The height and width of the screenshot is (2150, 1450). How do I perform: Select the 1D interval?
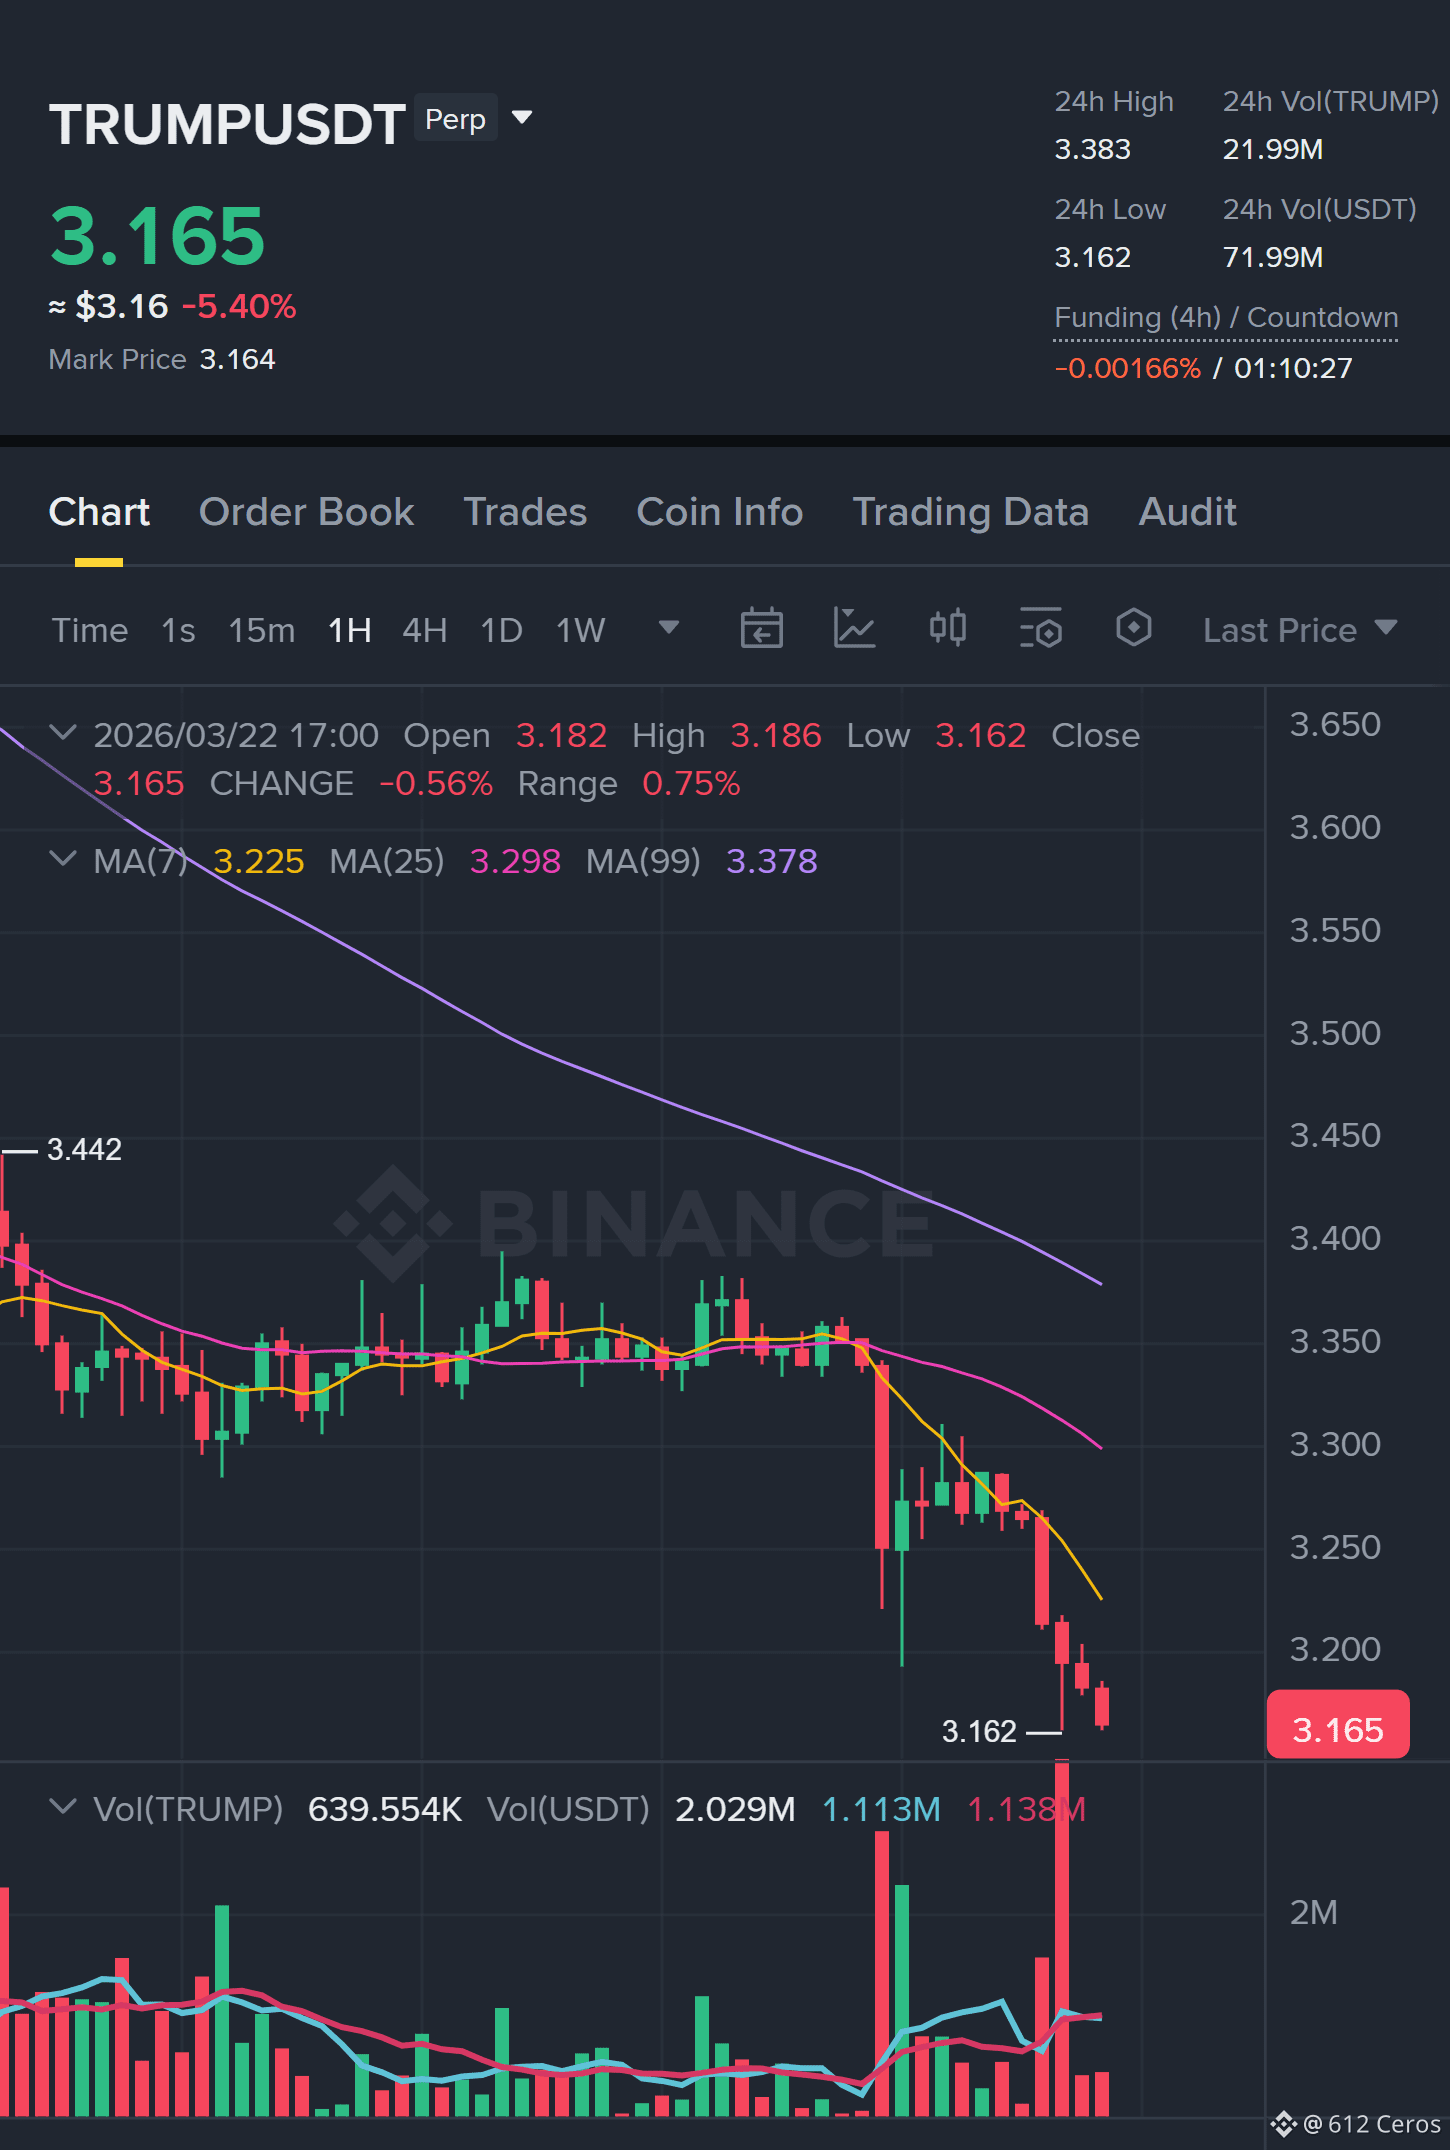[x=501, y=631]
